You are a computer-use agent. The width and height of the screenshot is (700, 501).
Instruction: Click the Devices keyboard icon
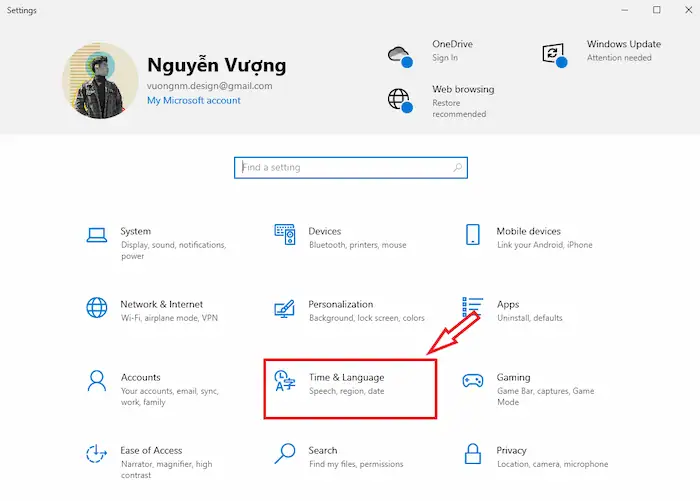[285, 235]
